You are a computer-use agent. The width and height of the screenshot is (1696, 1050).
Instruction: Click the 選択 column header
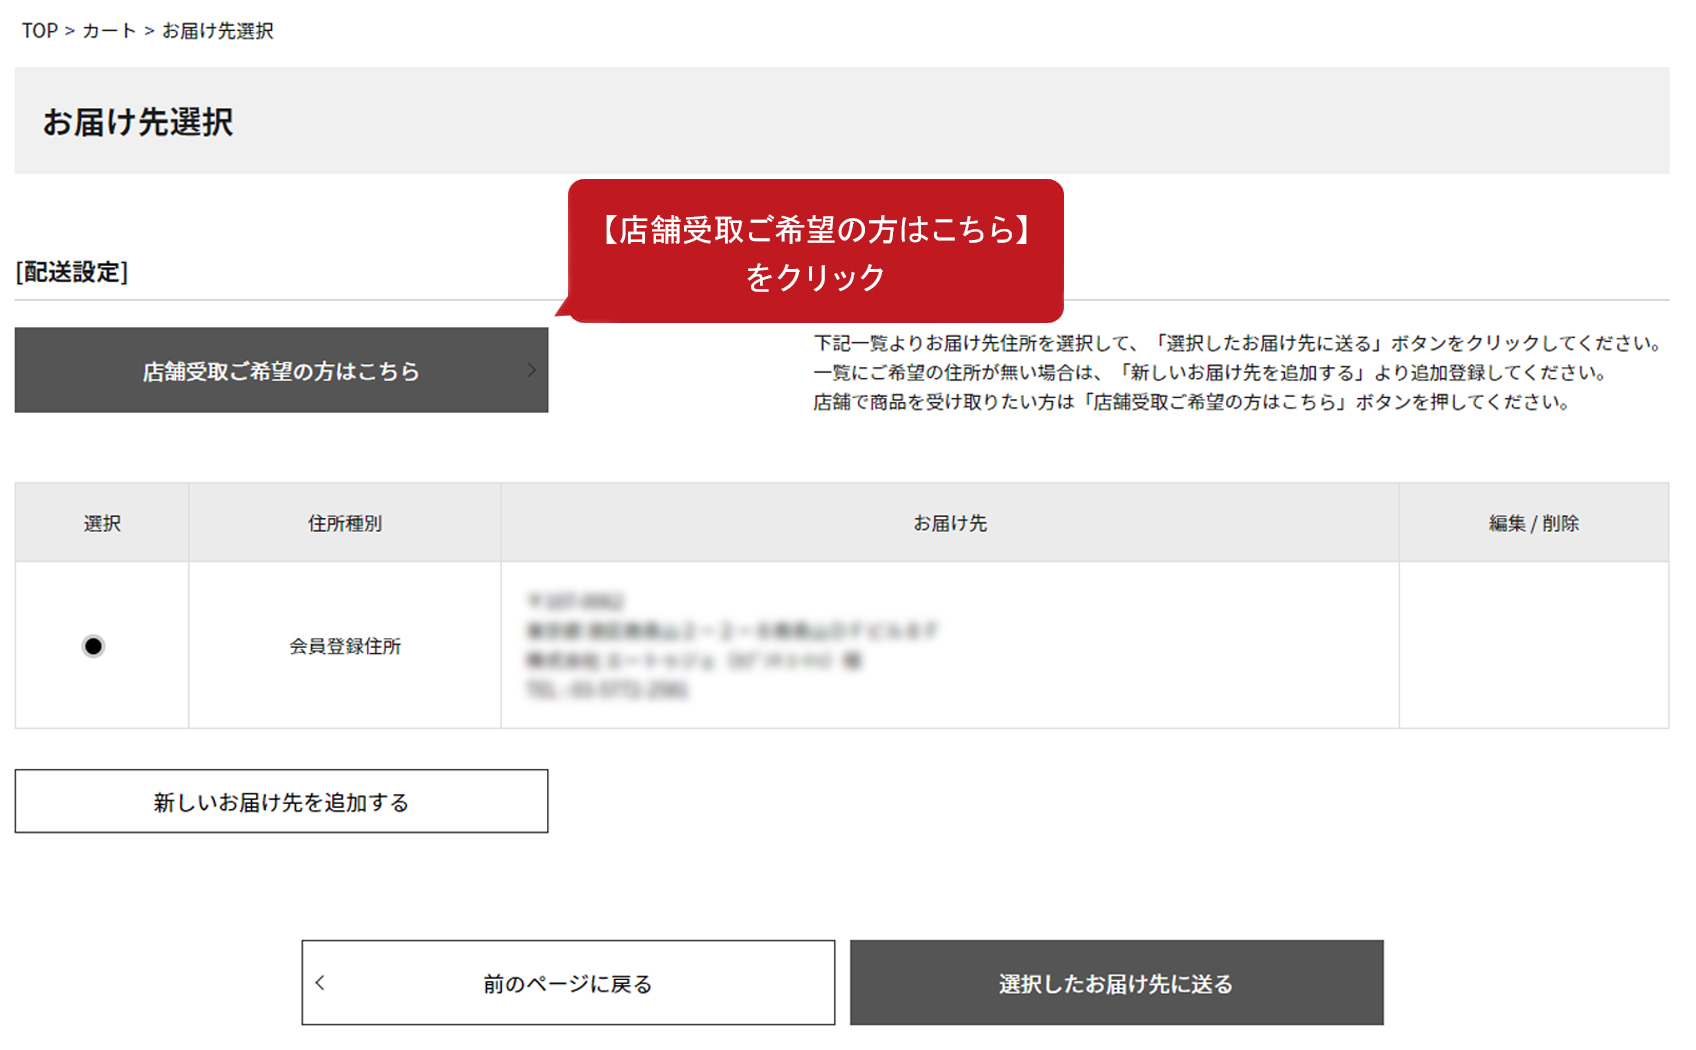[x=102, y=523]
